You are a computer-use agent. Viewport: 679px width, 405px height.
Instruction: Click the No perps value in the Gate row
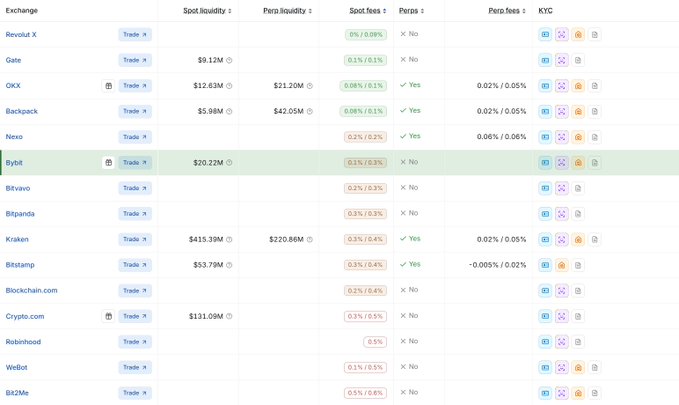click(x=409, y=60)
